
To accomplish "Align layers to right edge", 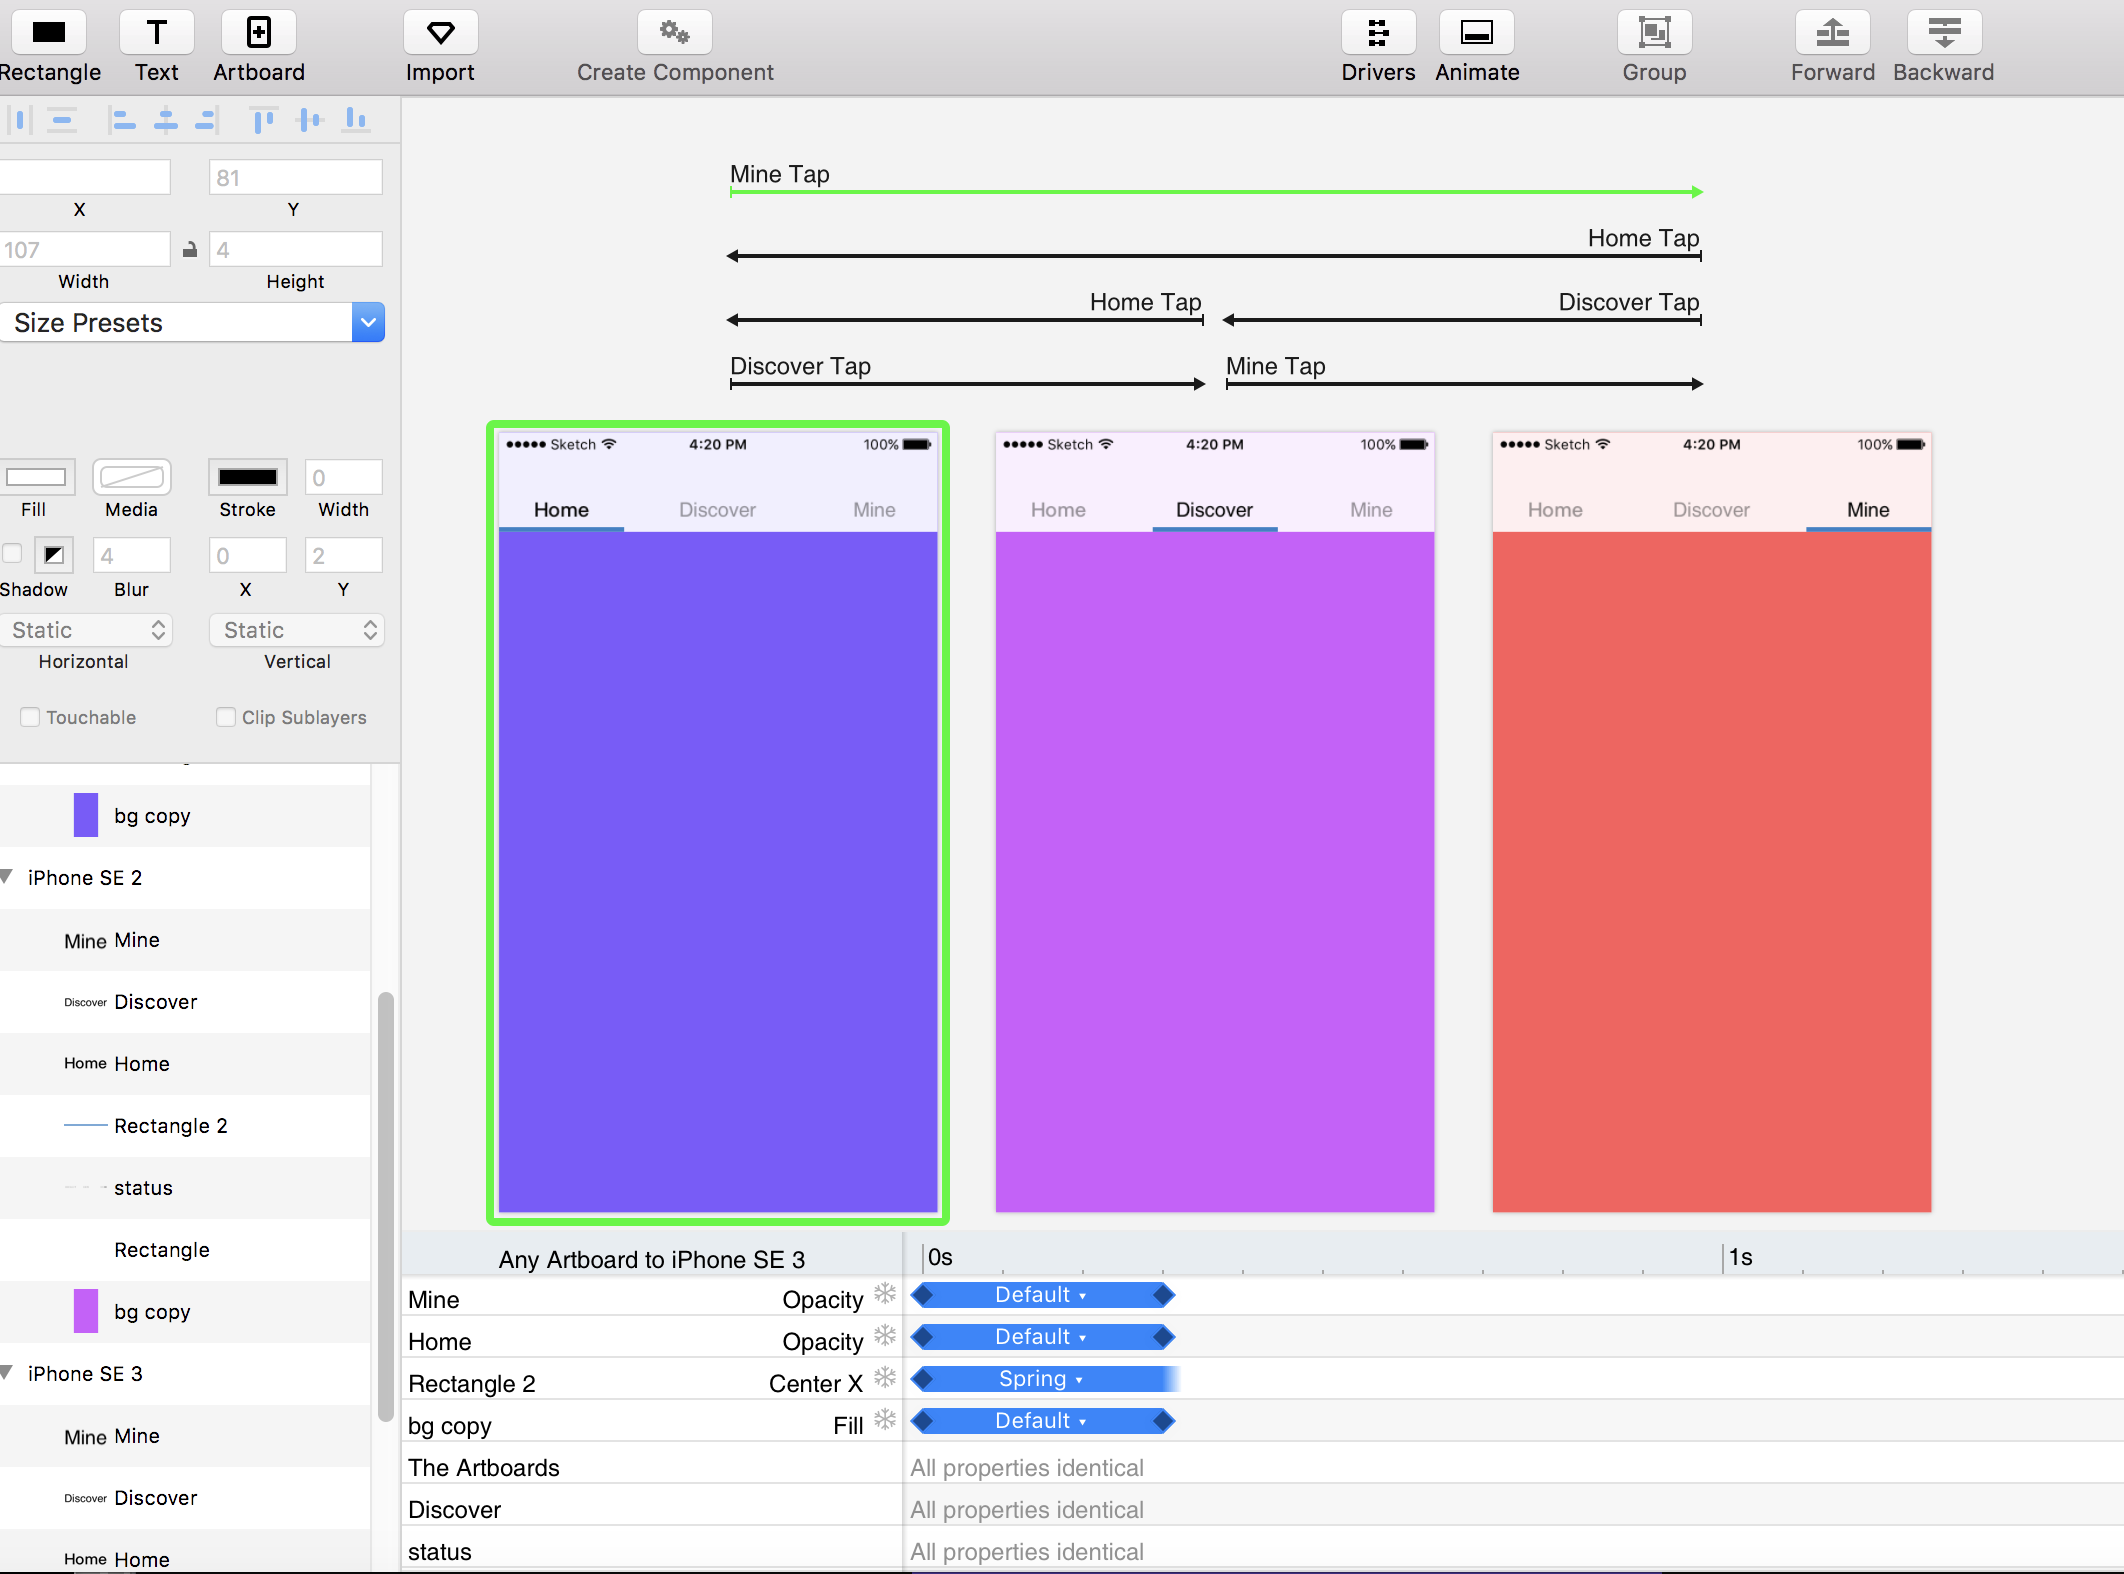I will coord(206,121).
